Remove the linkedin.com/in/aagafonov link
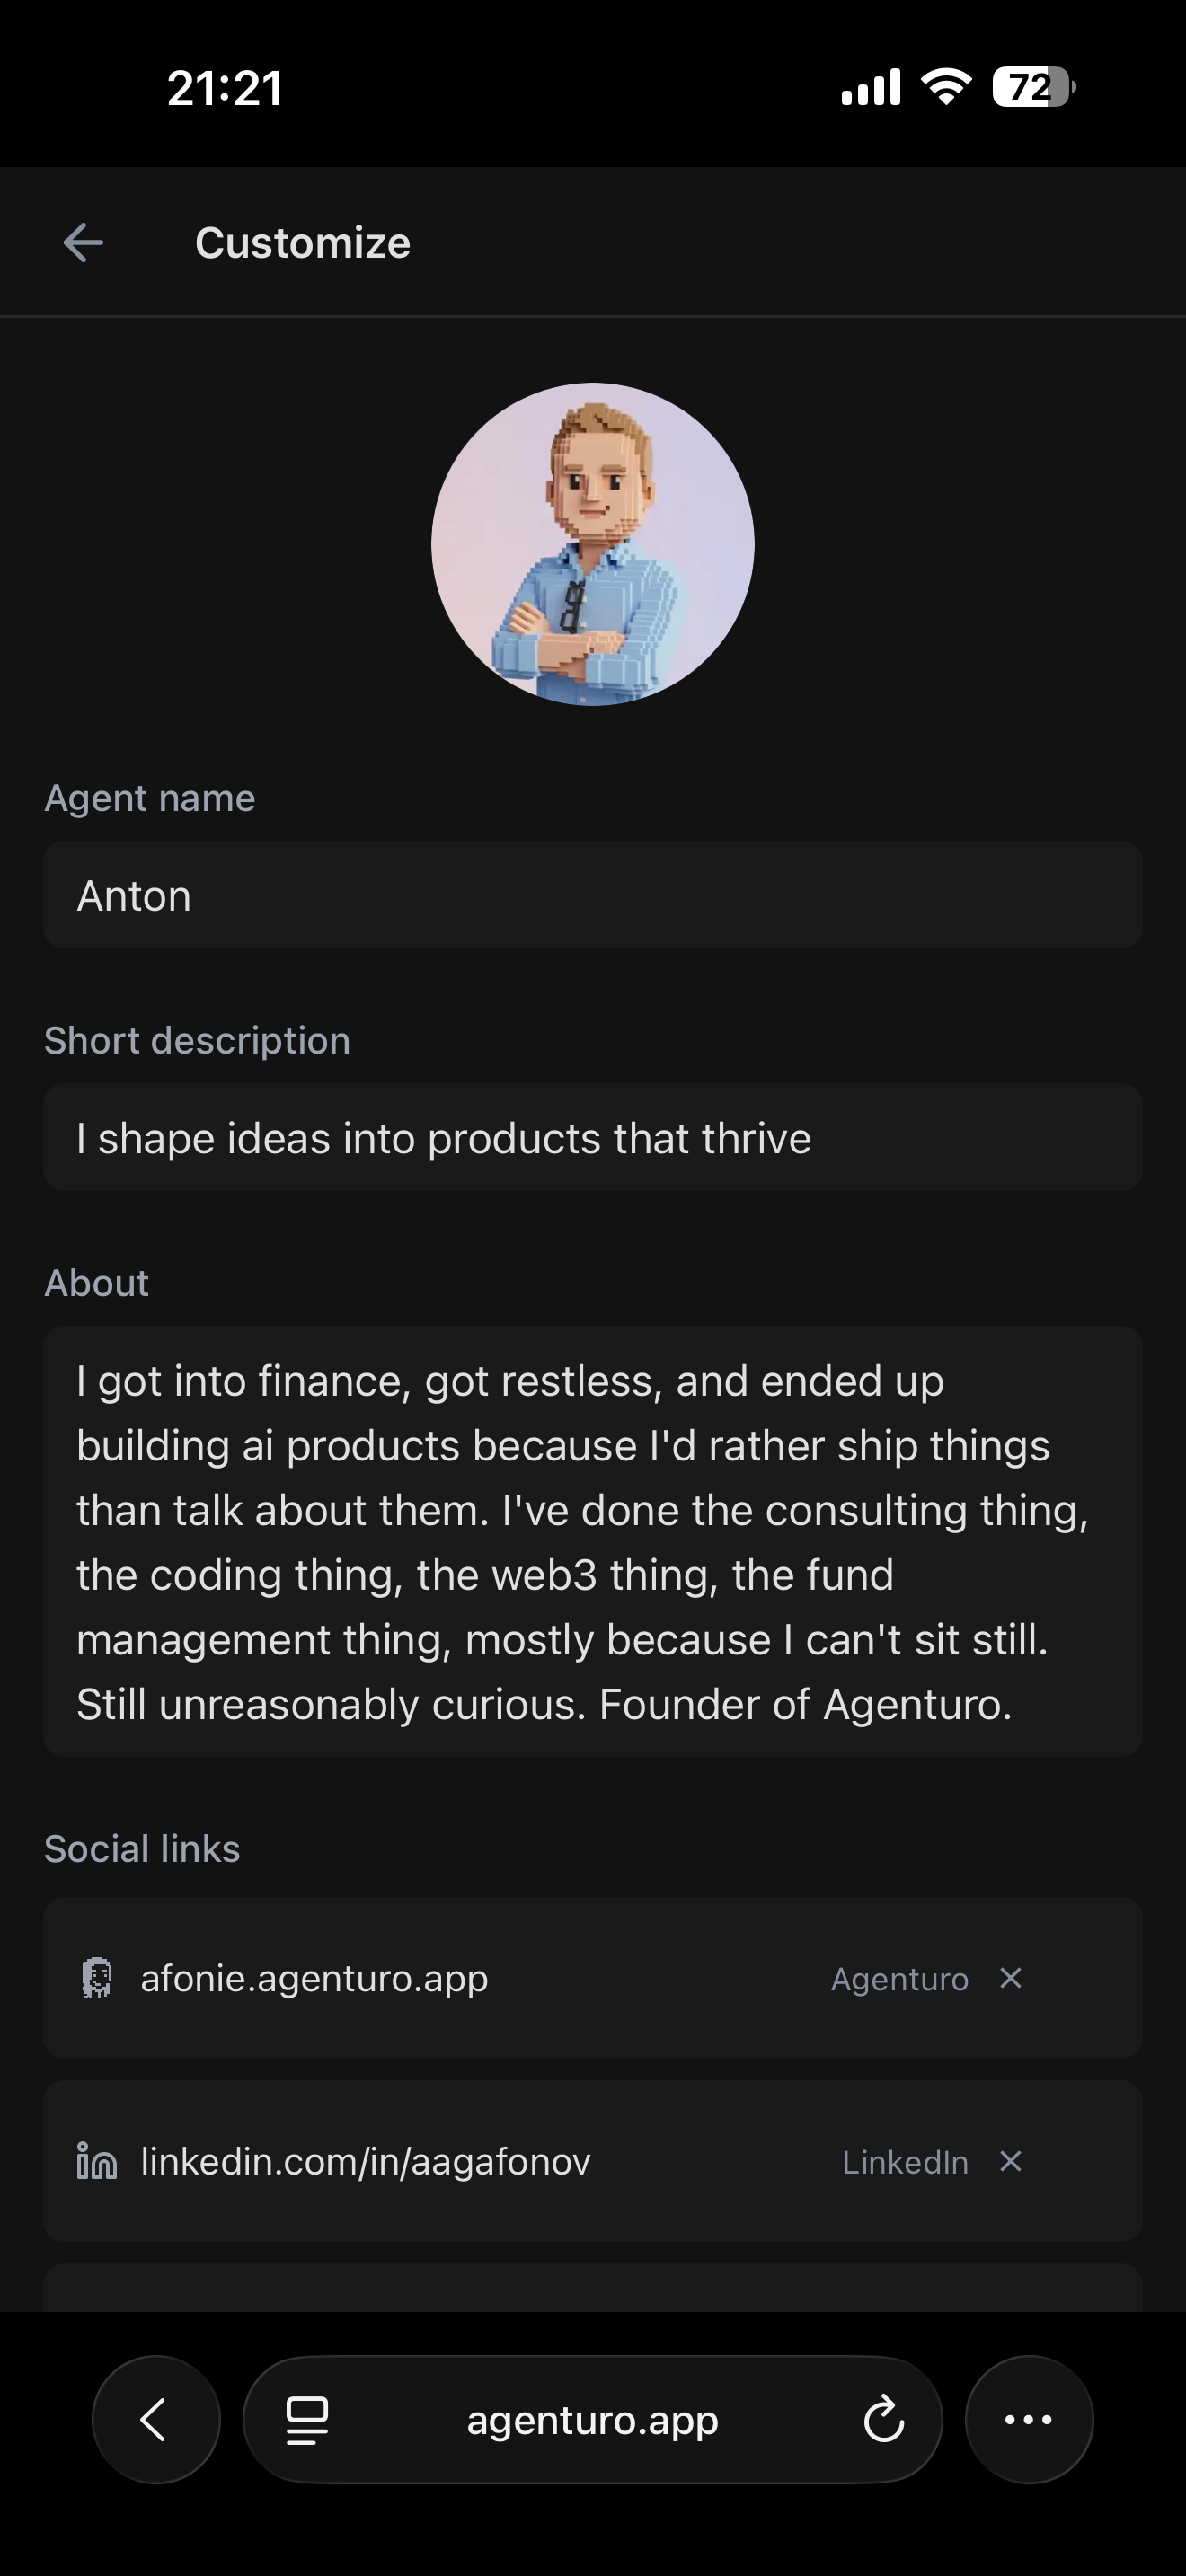The width and height of the screenshot is (1186, 2576). 1011,2161
